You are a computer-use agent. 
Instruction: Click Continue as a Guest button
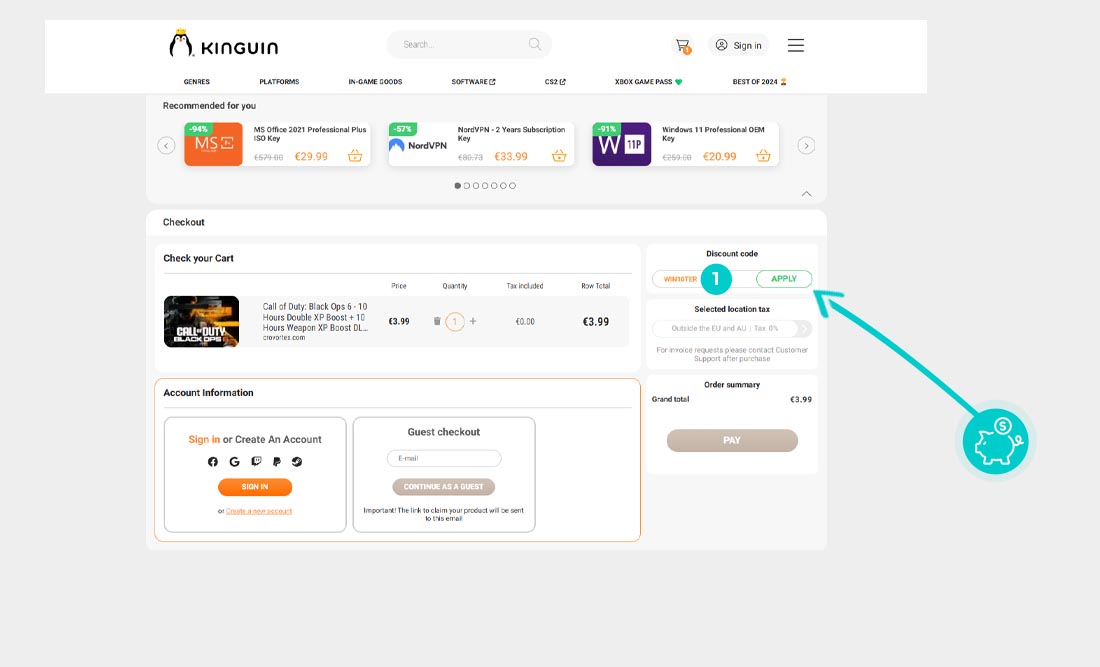pos(444,487)
